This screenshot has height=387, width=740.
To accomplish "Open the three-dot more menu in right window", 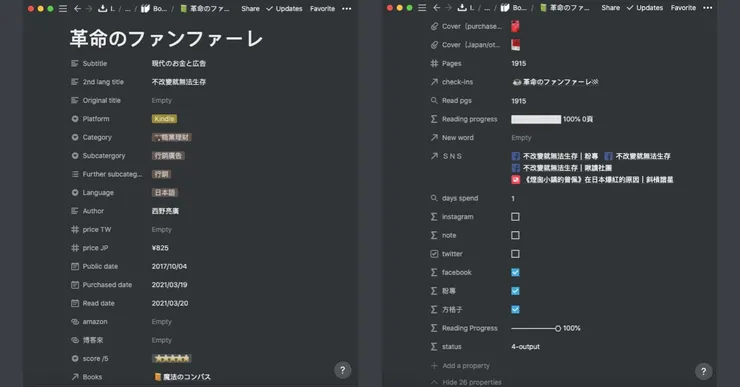I will [x=707, y=8].
